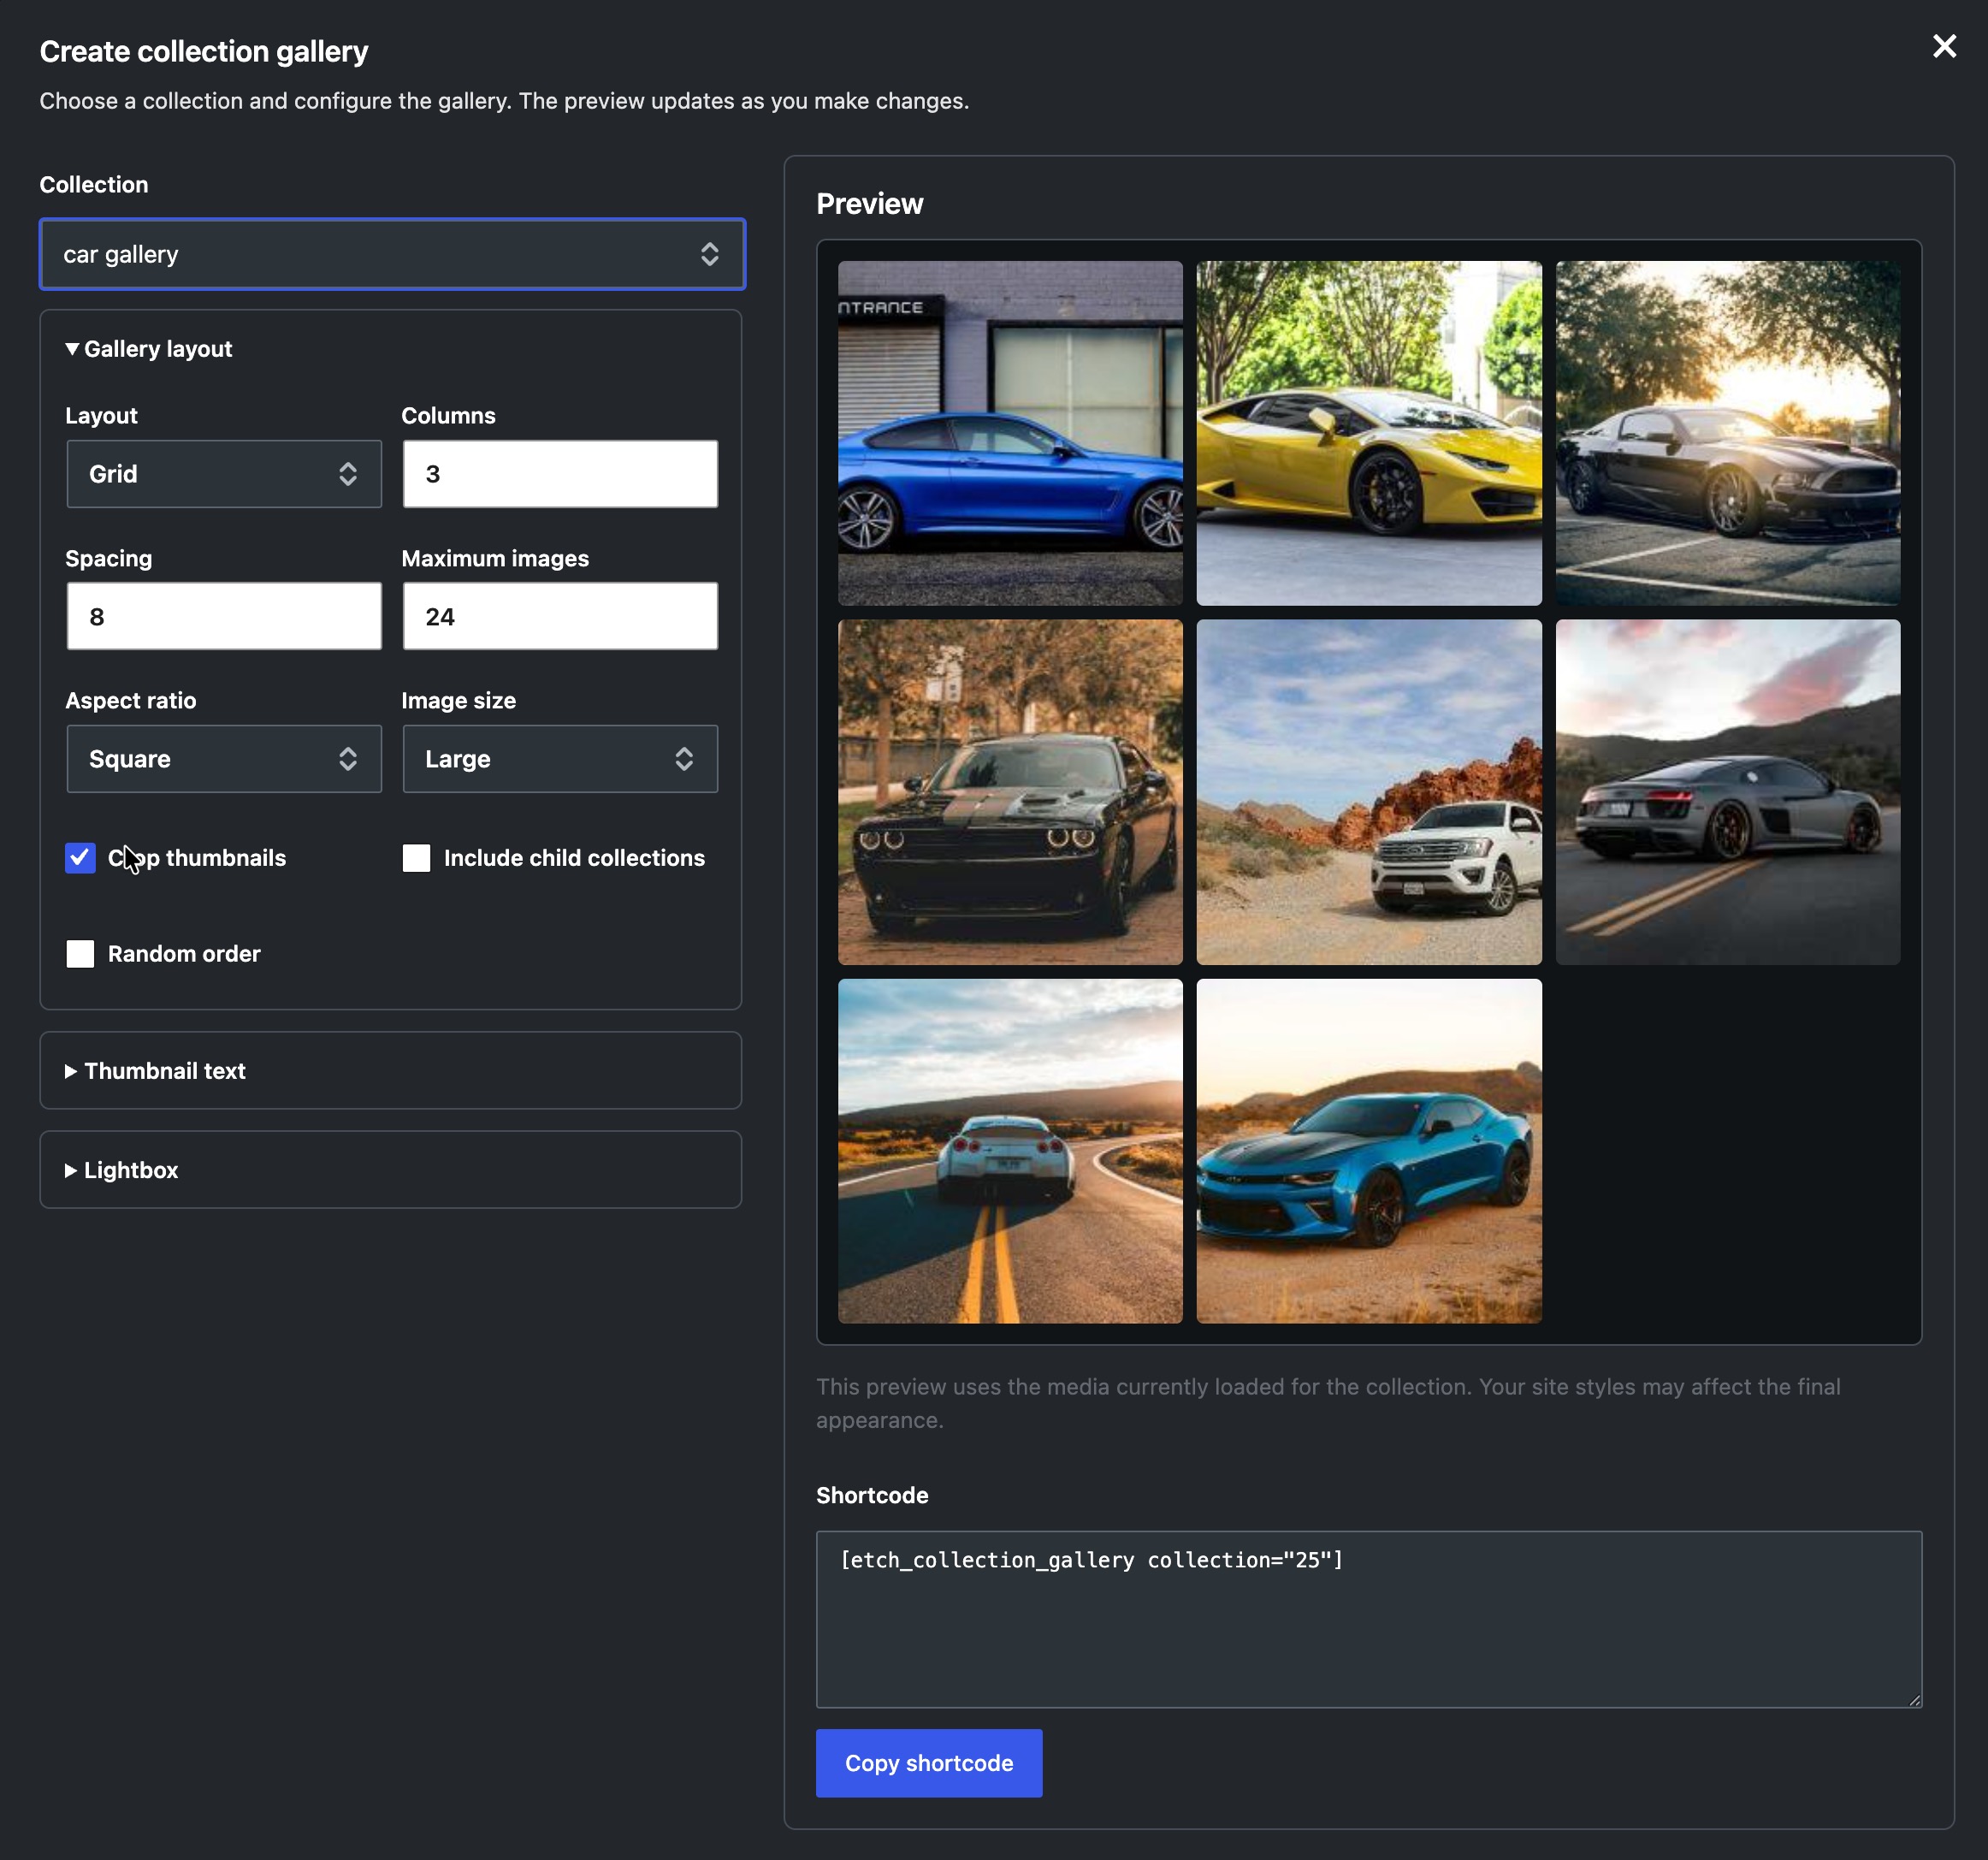Click the Spacing input field
Image resolution: width=1988 pixels, height=1860 pixels.
tap(224, 616)
